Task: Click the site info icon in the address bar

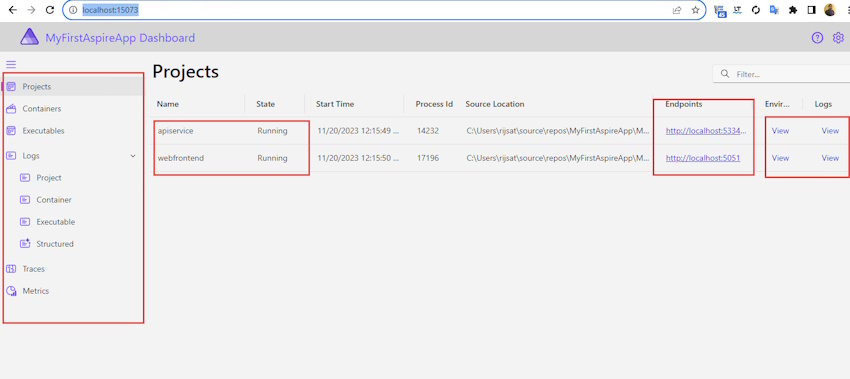Action: tap(73, 10)
